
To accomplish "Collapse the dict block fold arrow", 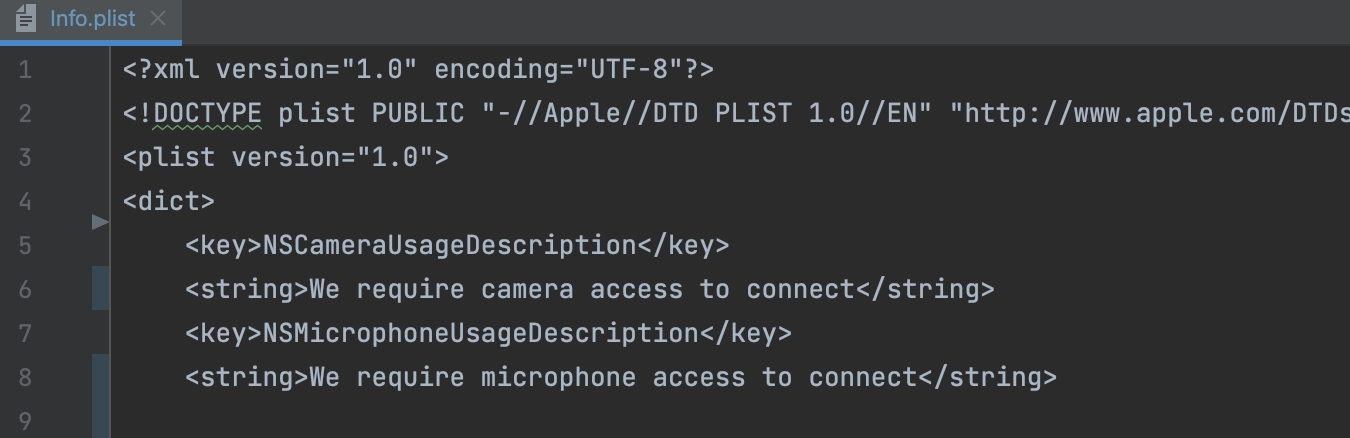I will tap(99, 221).
